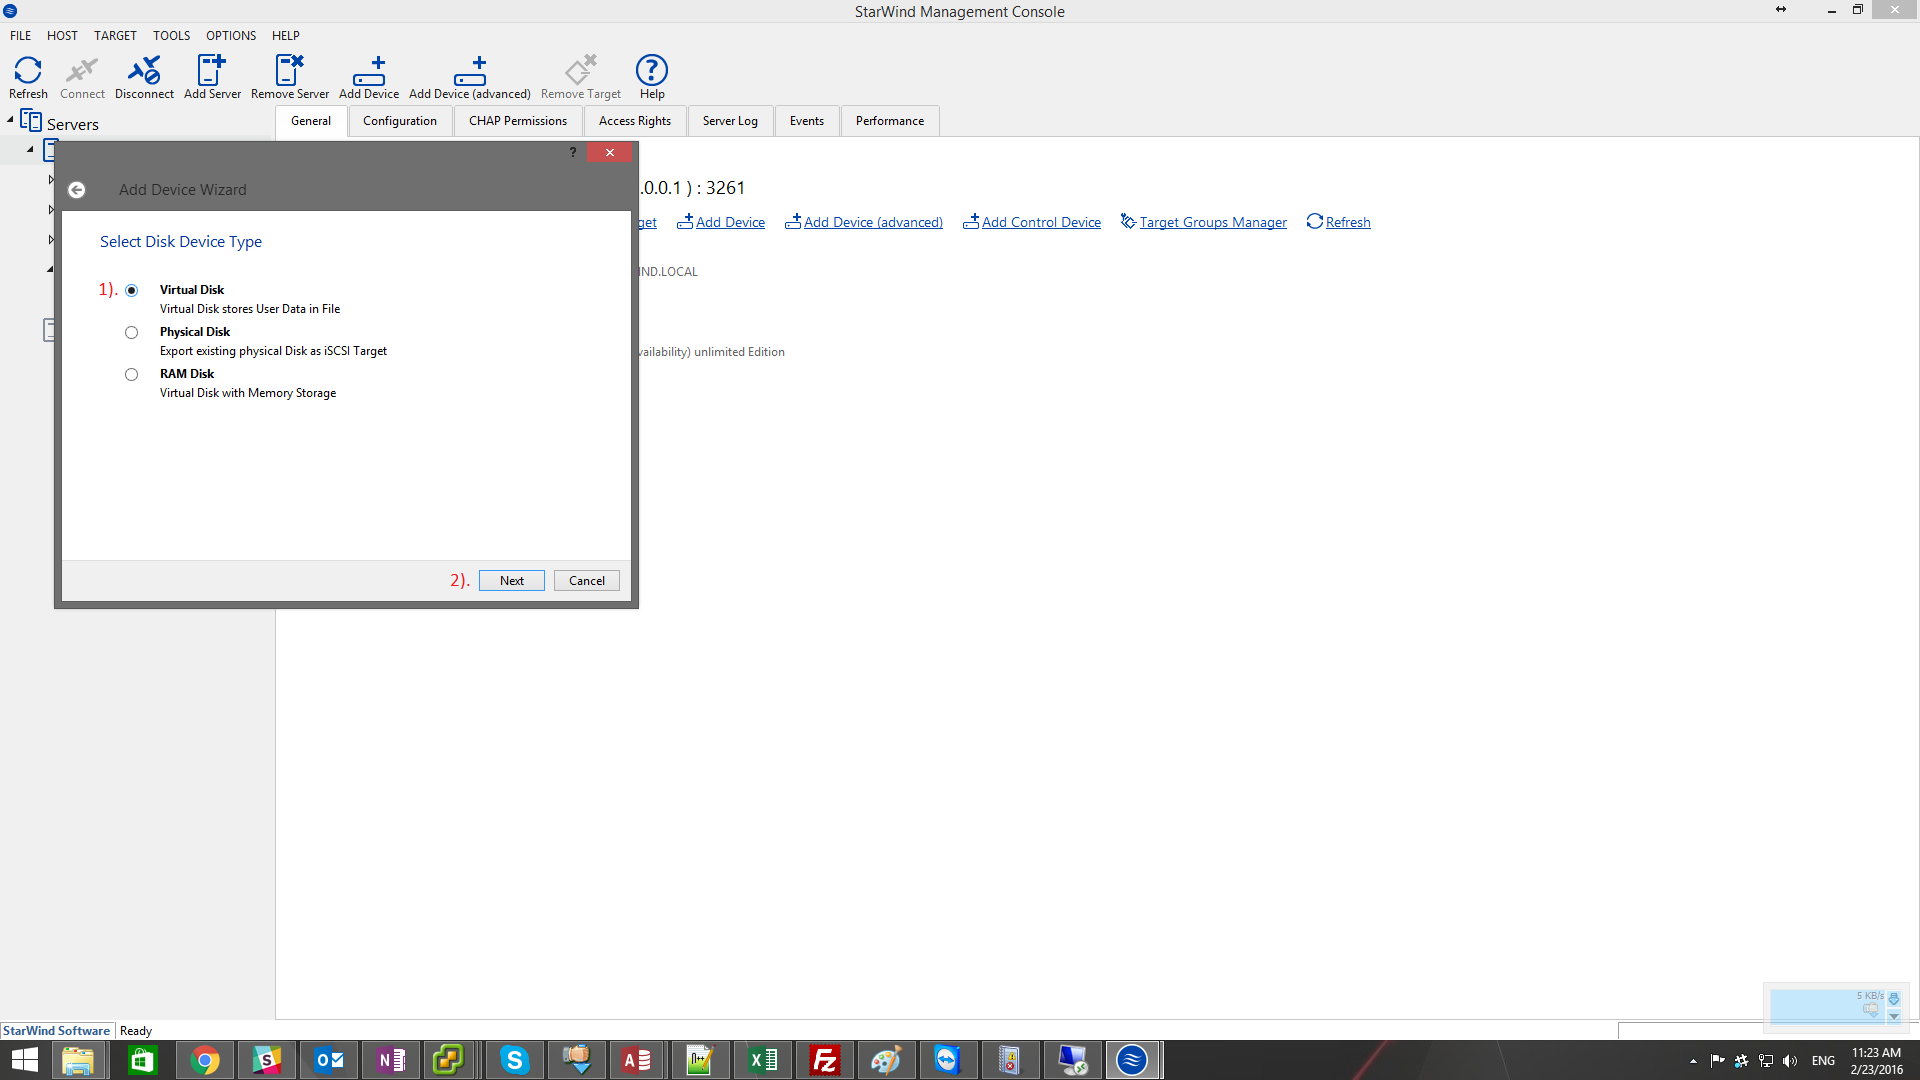The width and height of the screenshot is (1920, 1080).
Task: Open TeamViewer from the taskbar
Action: pos(947,1060)
